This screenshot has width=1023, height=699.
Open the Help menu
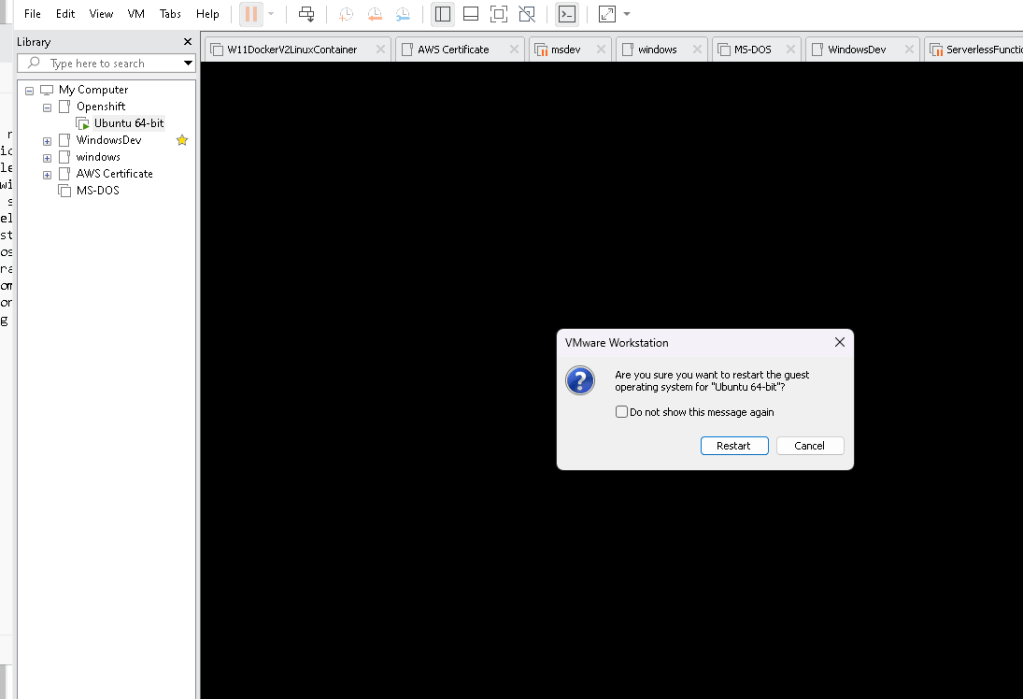click(207, 14)
